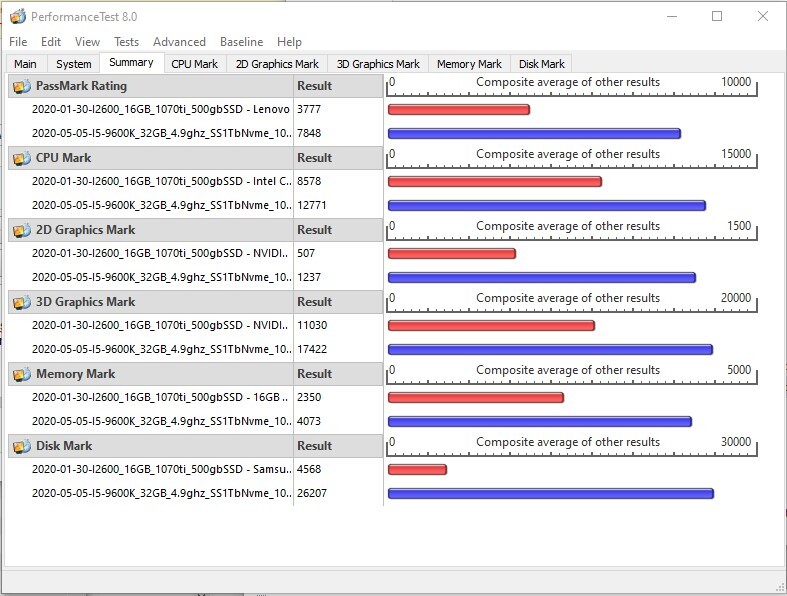
Task: Select the Lenovo baseline row under PassMark Rating
Action: [x=195, y=109]
